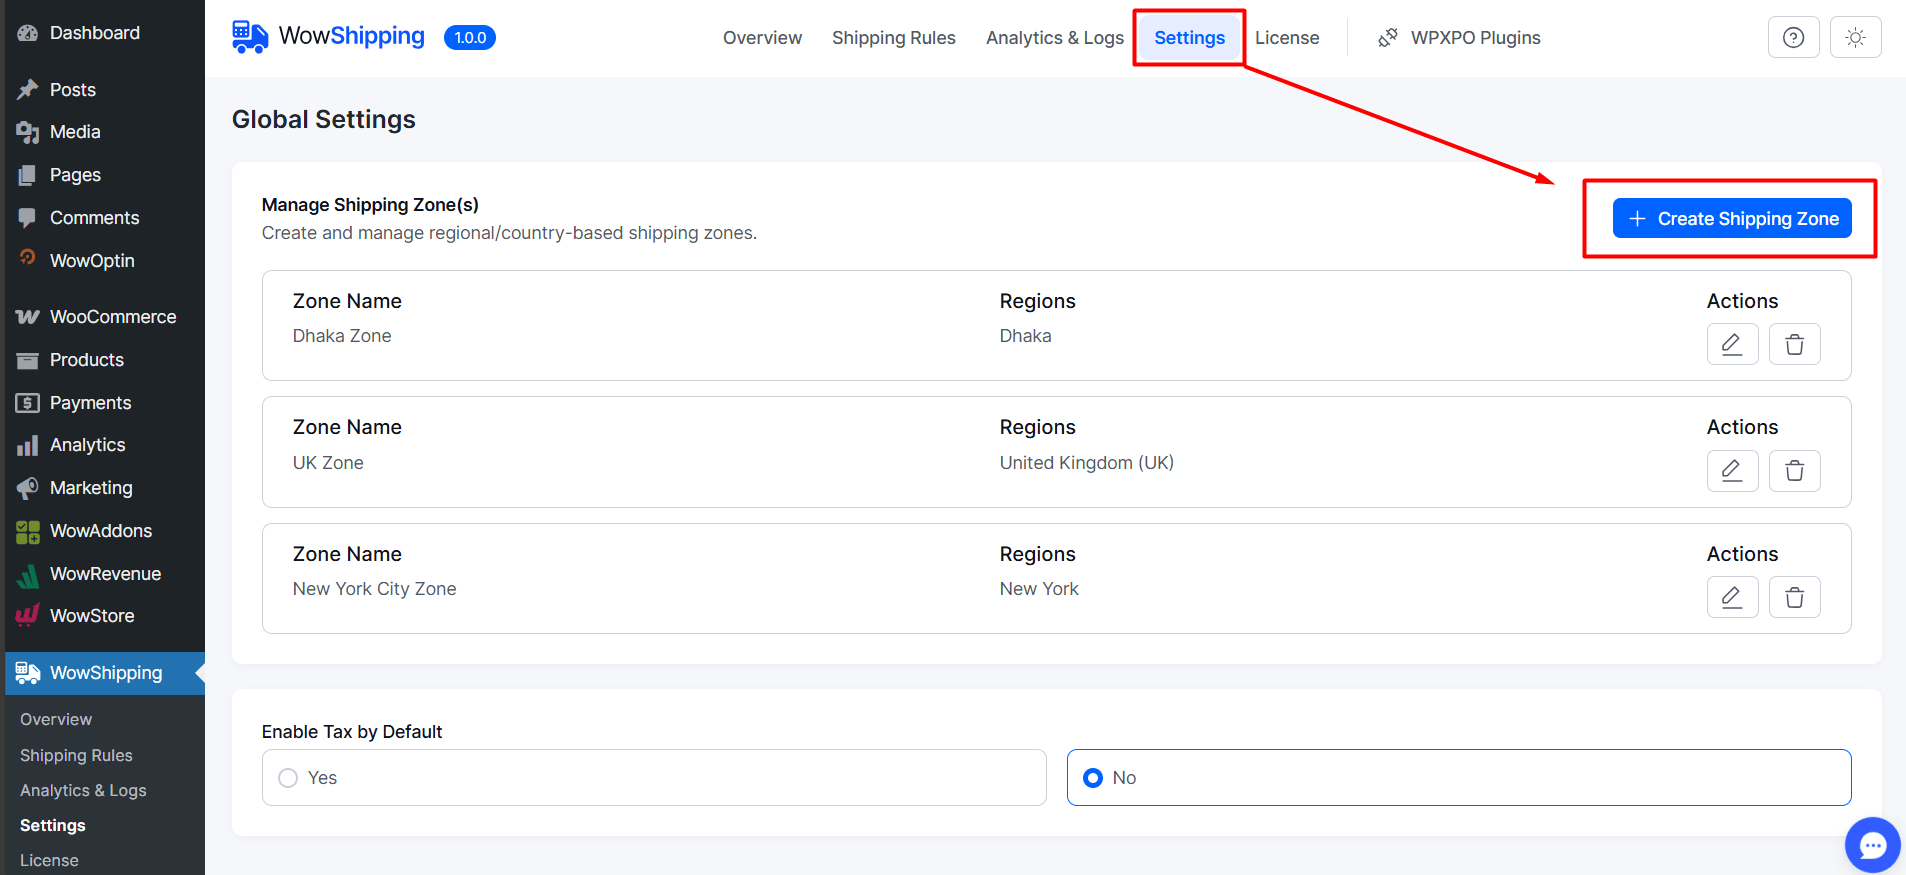Screen dimensions: 1906x875
Task: Select Yes for Enable Tax by Default
Action: pos(654,778)
